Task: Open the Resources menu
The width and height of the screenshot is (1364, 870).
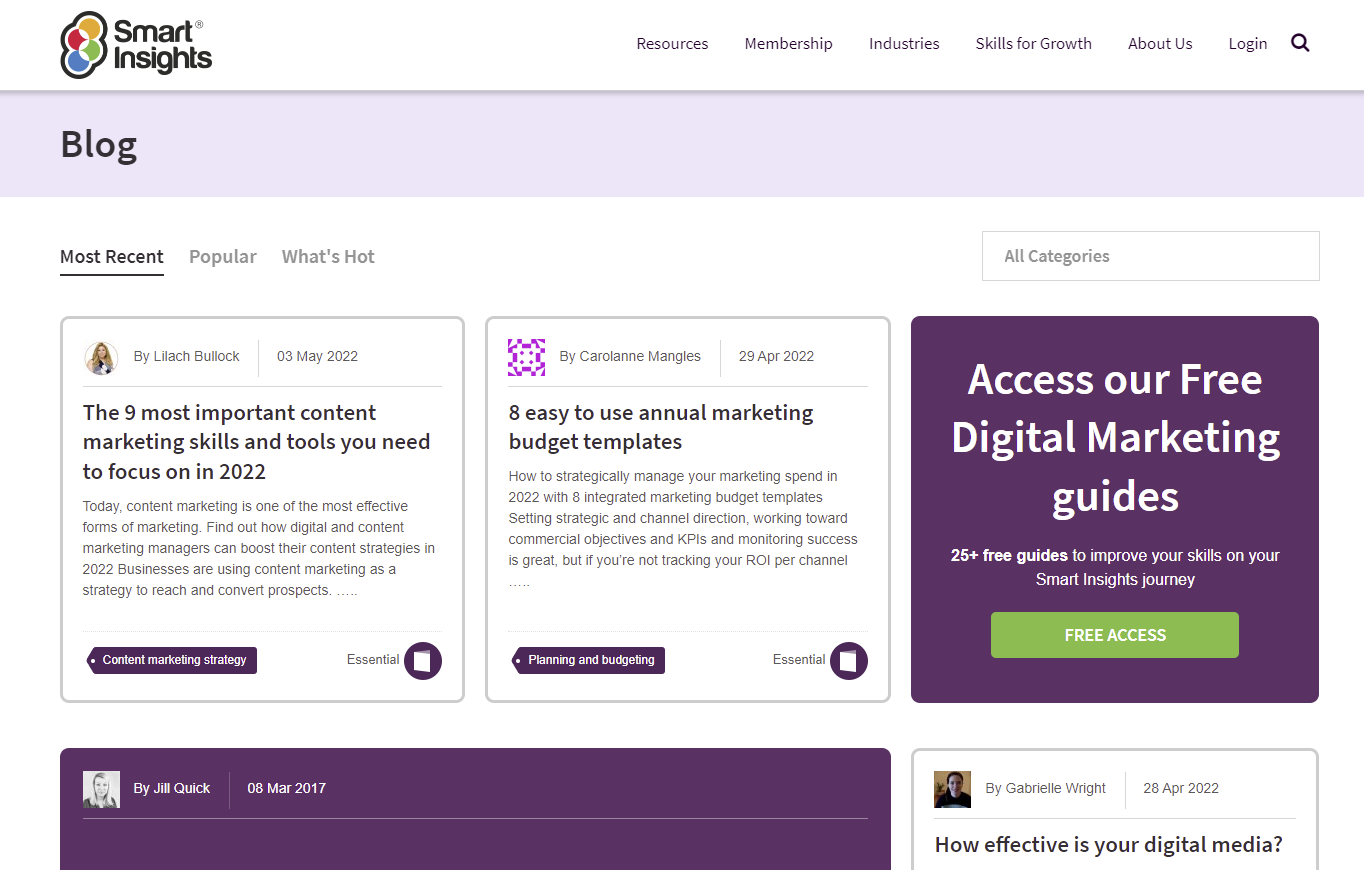Action: point(672,44)
